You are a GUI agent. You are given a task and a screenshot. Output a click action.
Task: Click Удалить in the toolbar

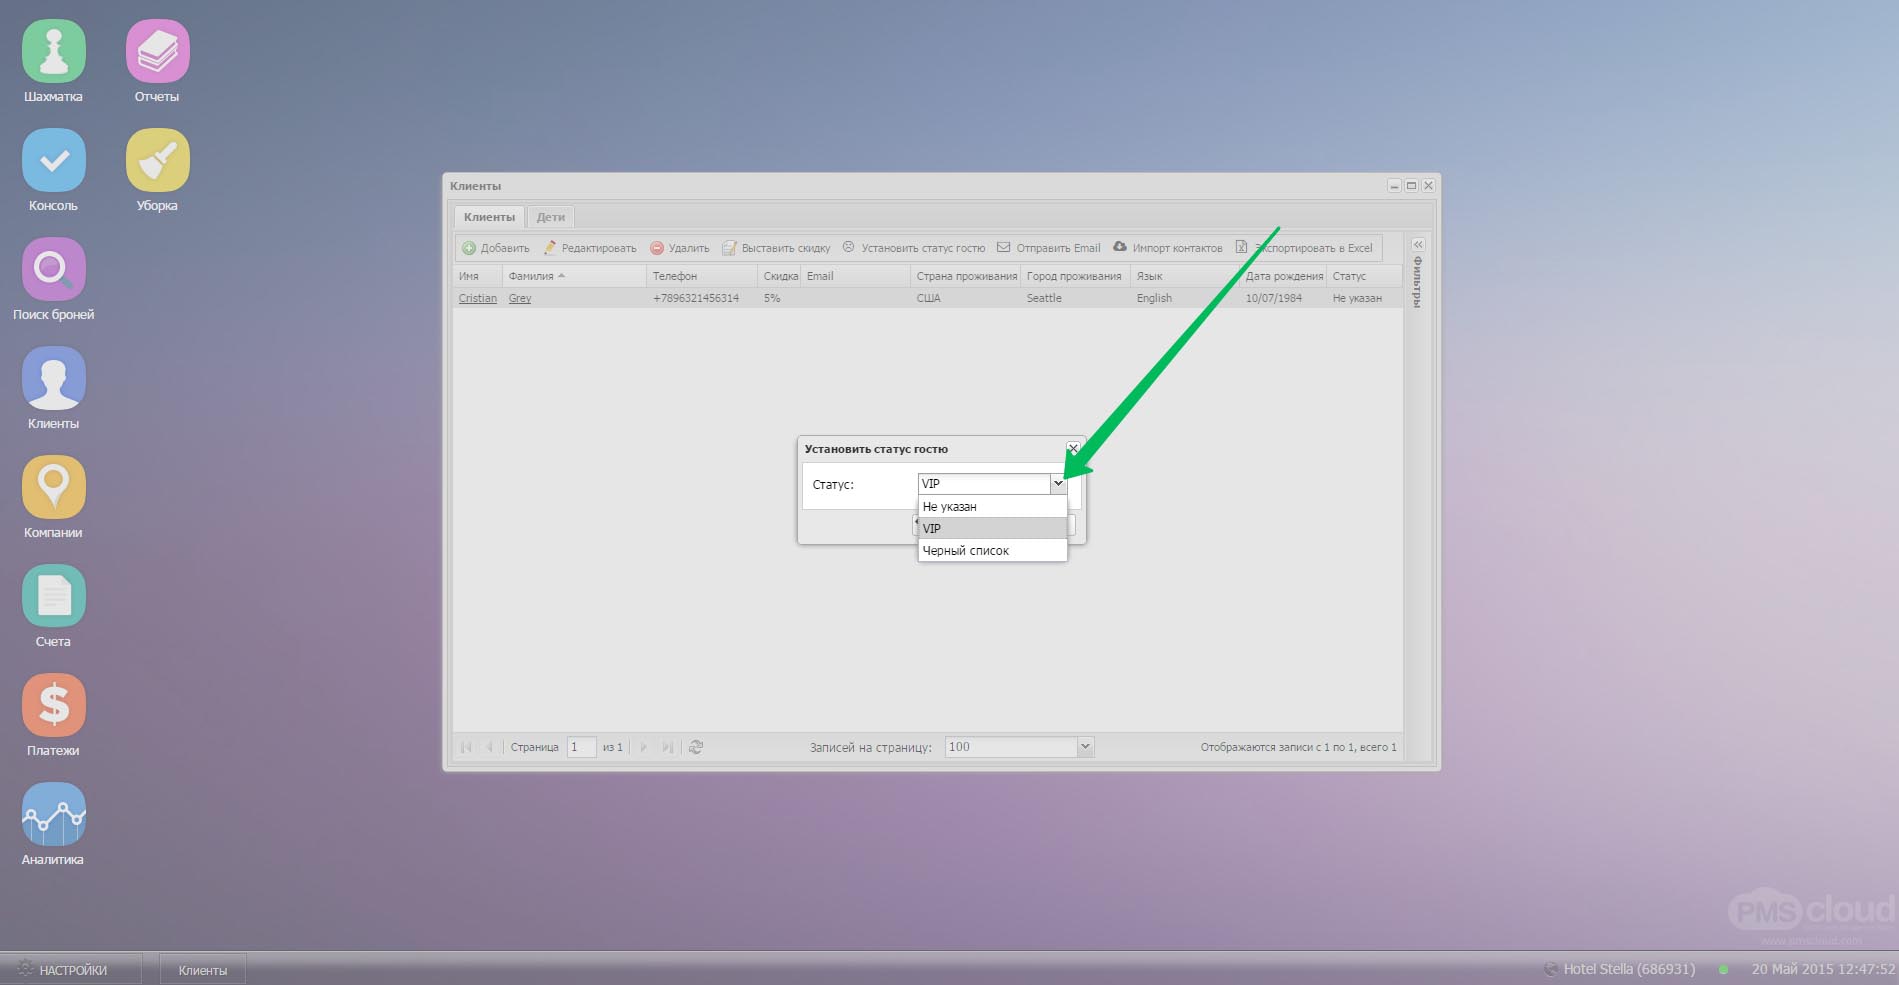[680, 248]
